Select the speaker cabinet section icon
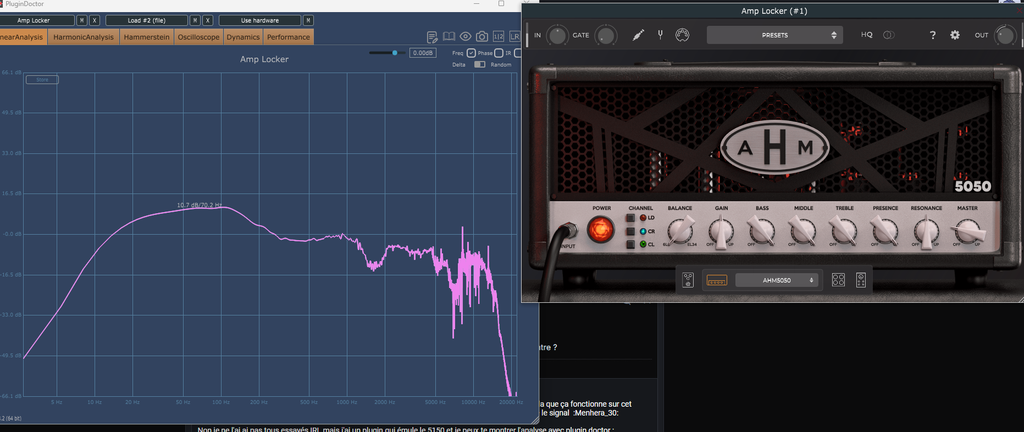1024x432 pixels. 839,281
